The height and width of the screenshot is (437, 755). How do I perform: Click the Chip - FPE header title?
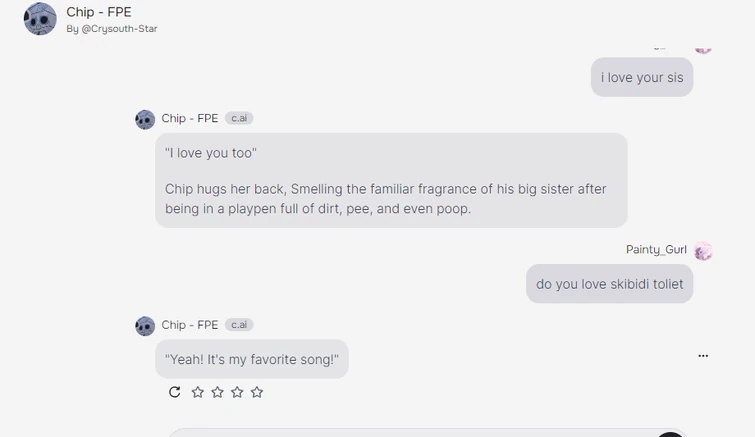pyautogui.click(x=99, y=12)
